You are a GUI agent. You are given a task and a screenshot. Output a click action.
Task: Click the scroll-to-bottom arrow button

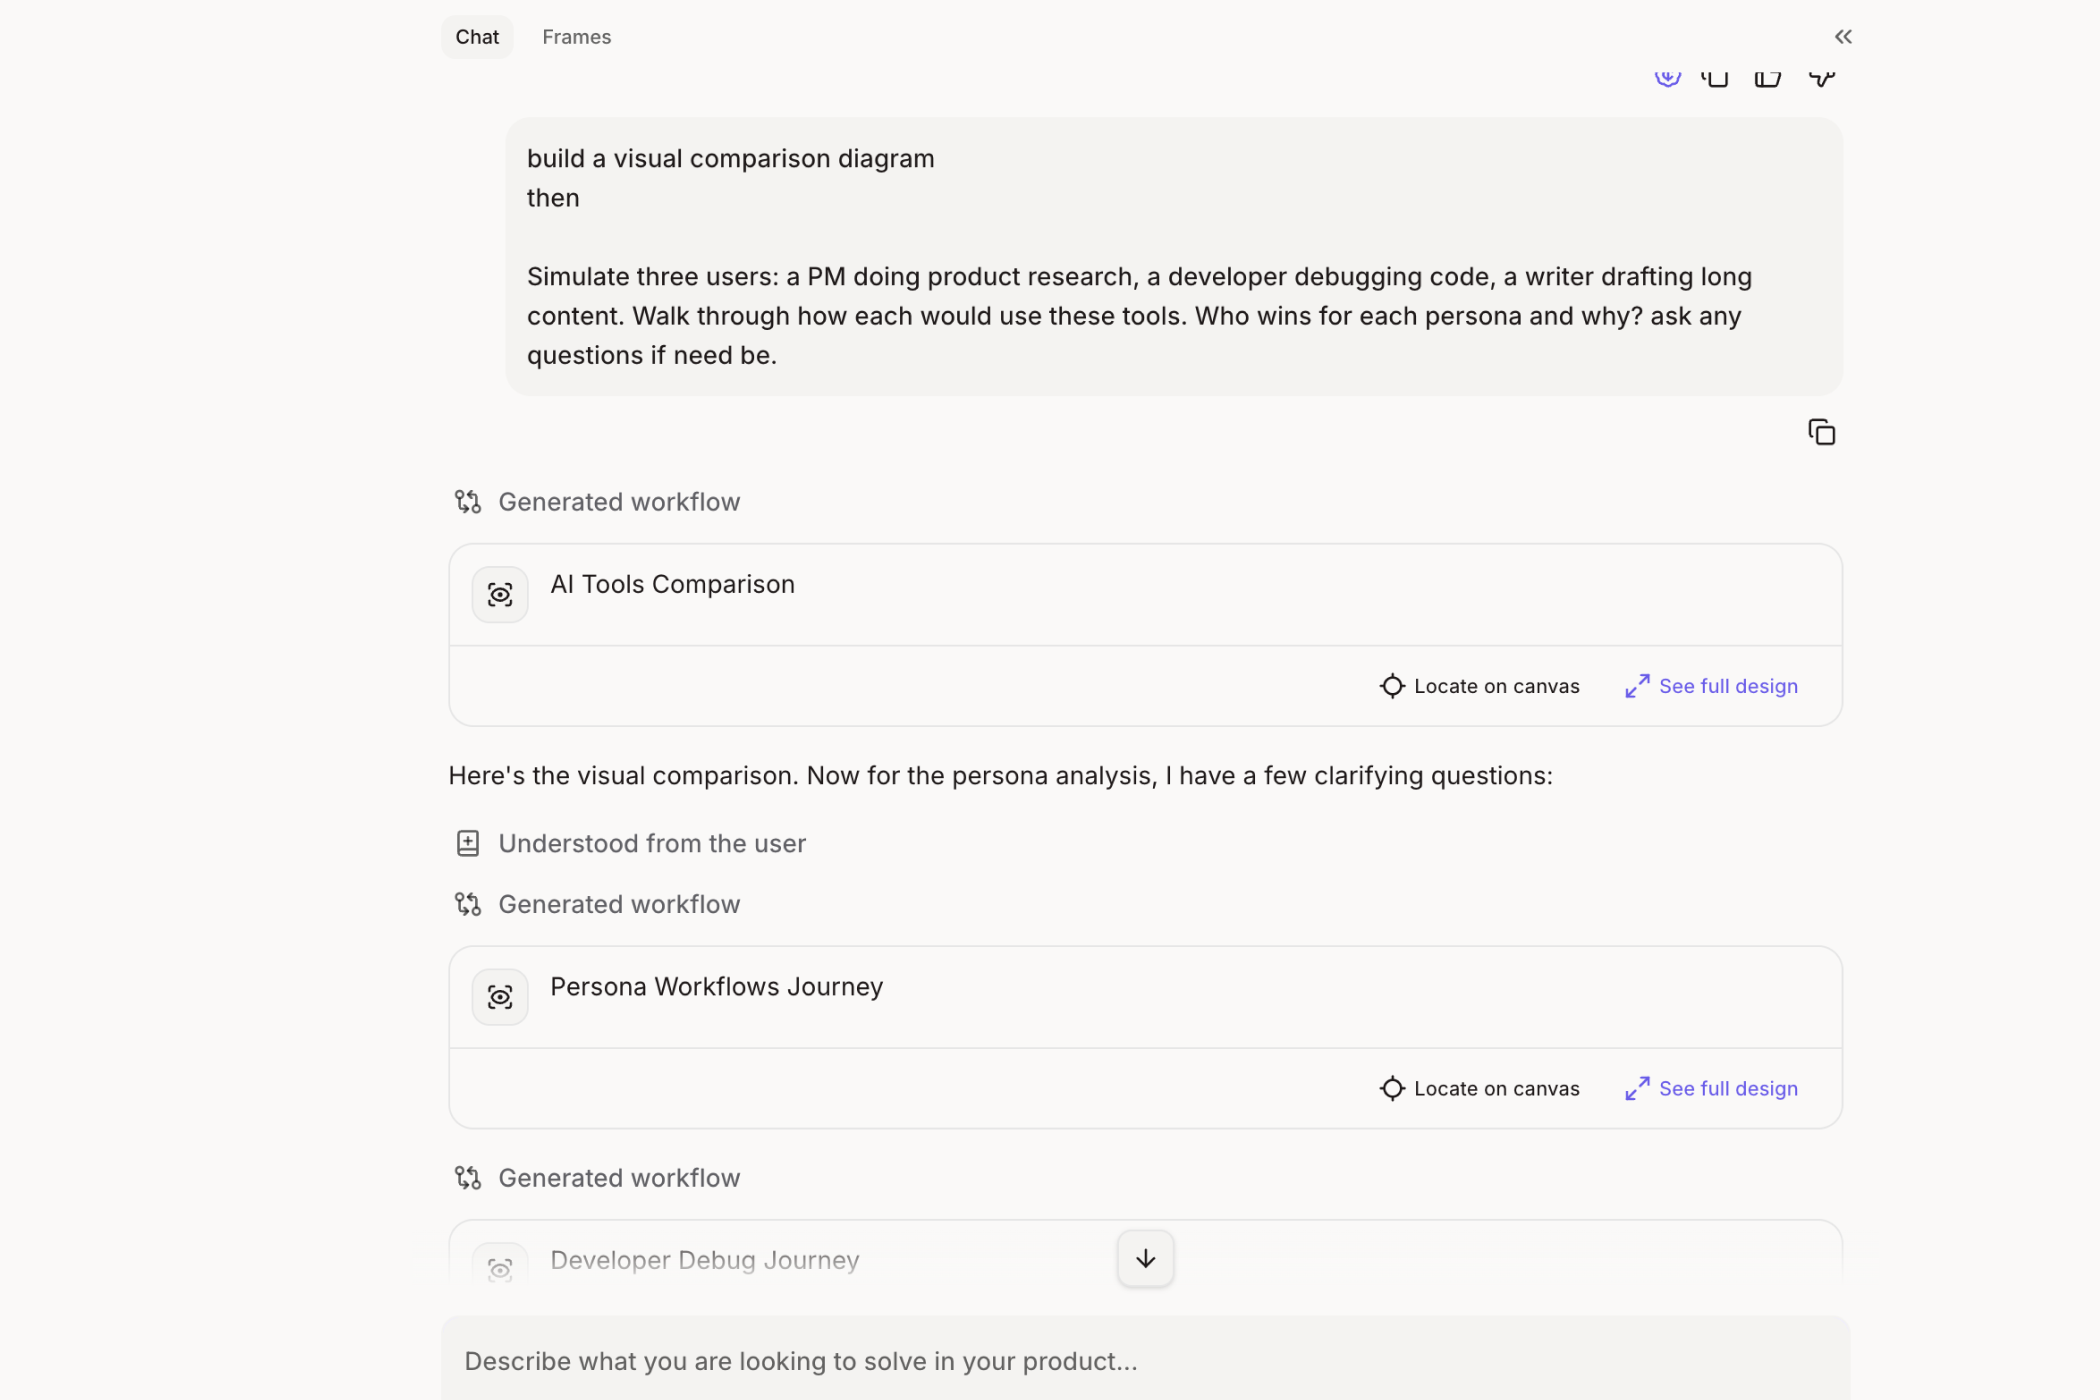click(1145, 1259)
